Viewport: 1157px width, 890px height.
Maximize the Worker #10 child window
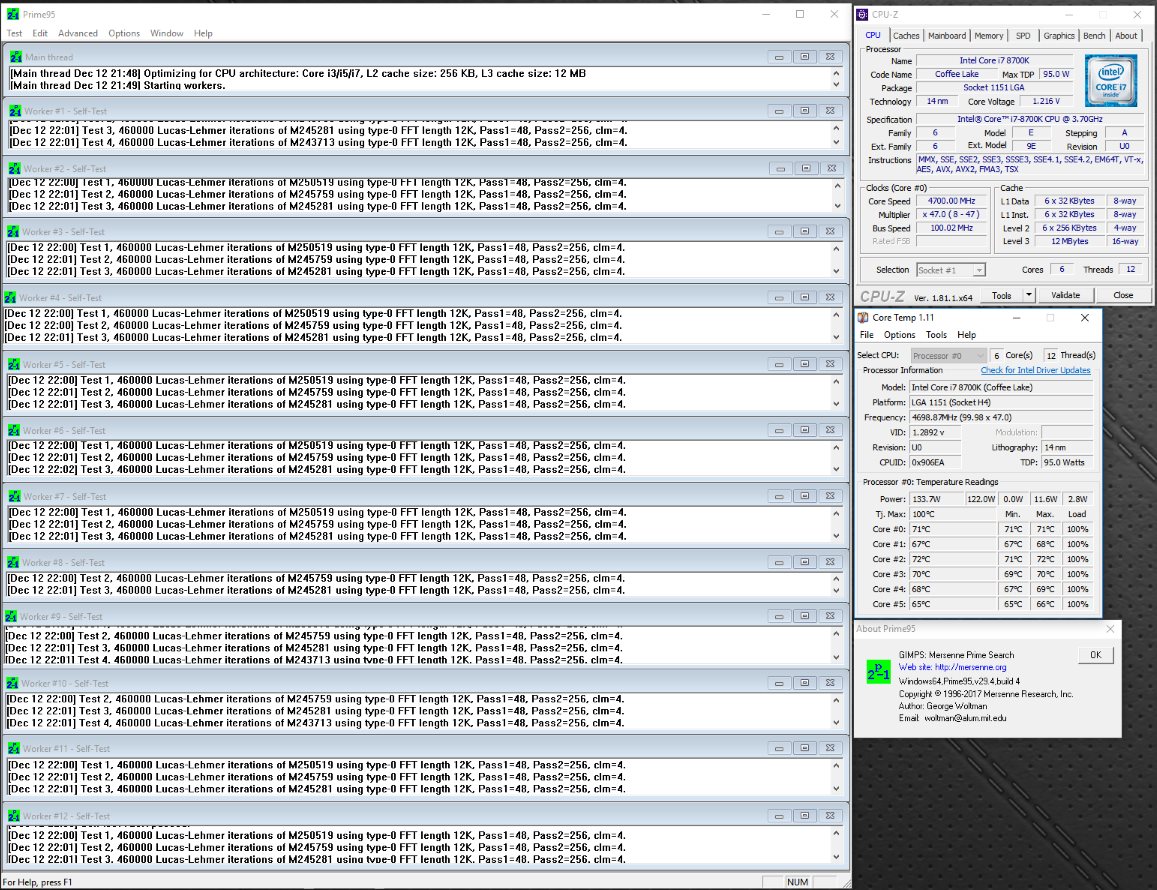tap(804, 683)
